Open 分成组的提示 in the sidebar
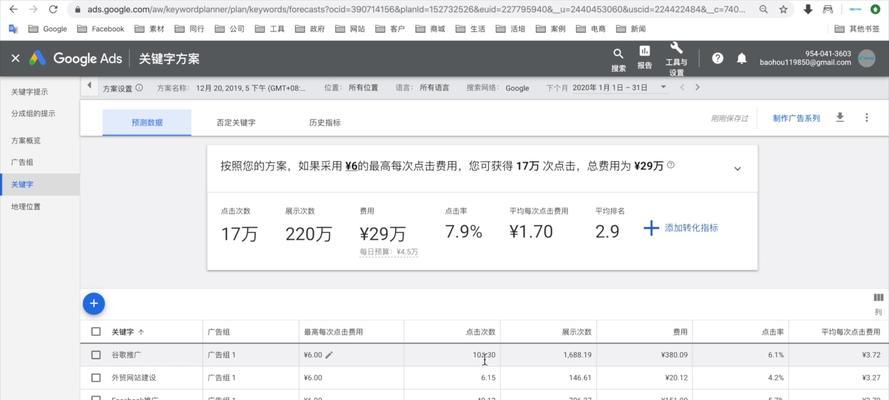Image resolution: width=889 pixels, height=400 pixels. 33,113
